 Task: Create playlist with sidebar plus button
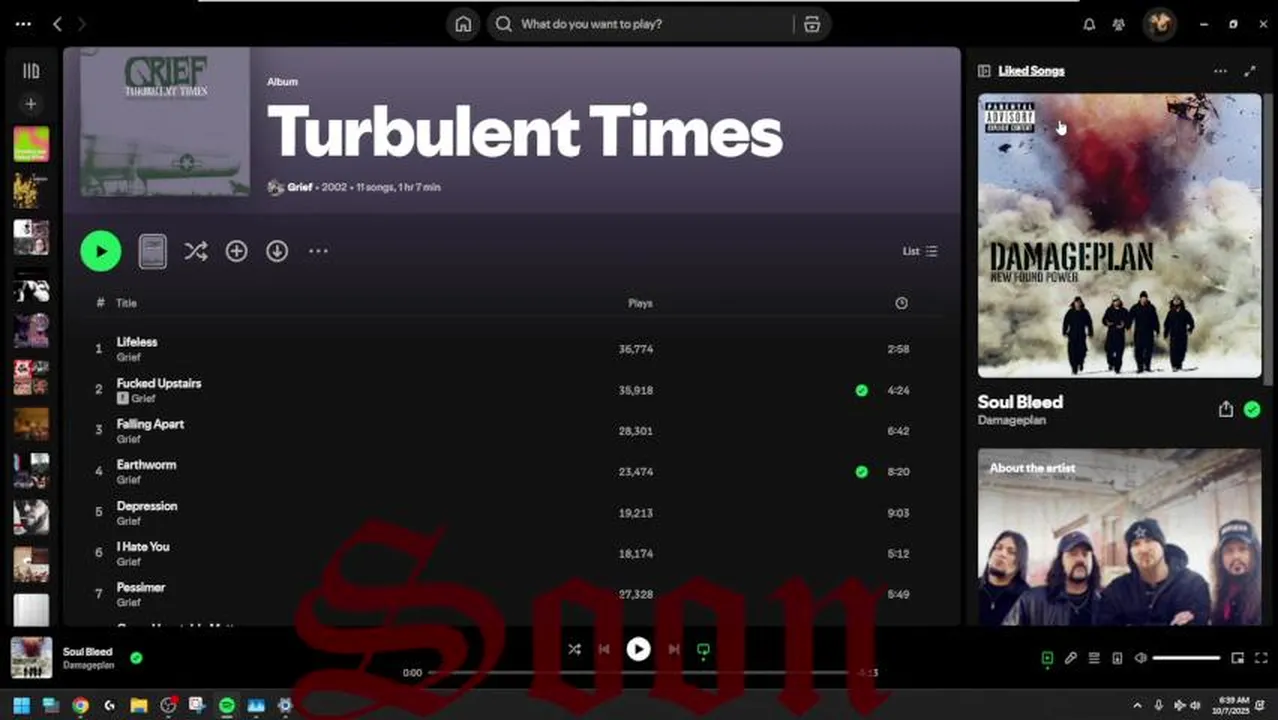click(x=31, y=104)
